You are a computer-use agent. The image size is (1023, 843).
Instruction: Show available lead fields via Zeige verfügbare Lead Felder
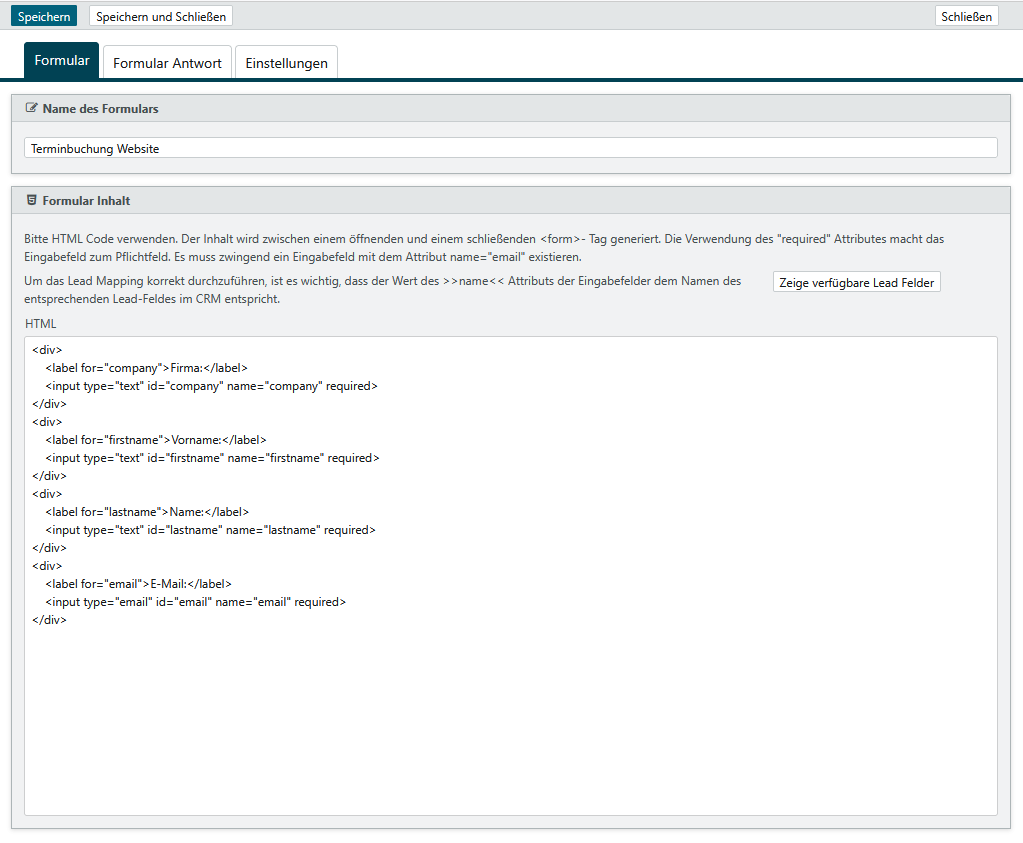[856, 283]
